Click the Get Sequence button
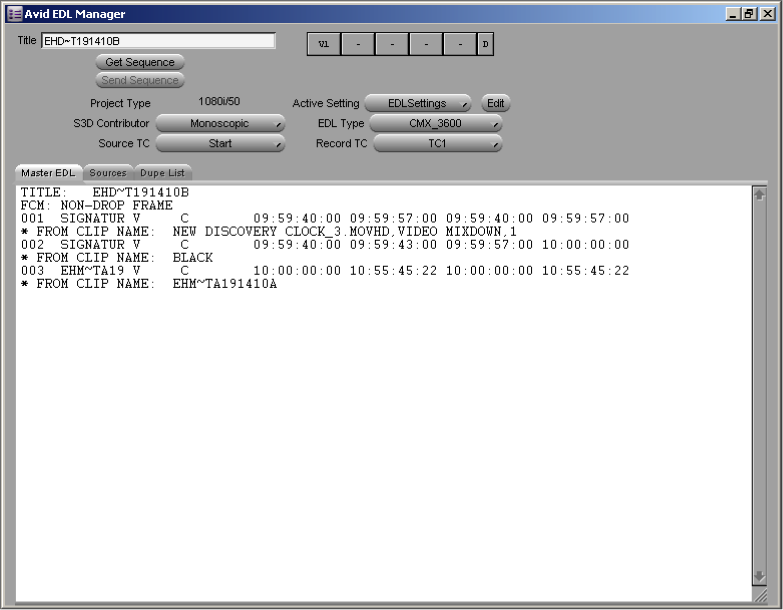Viewport: 783px width, 610px height. coord(140,62)
